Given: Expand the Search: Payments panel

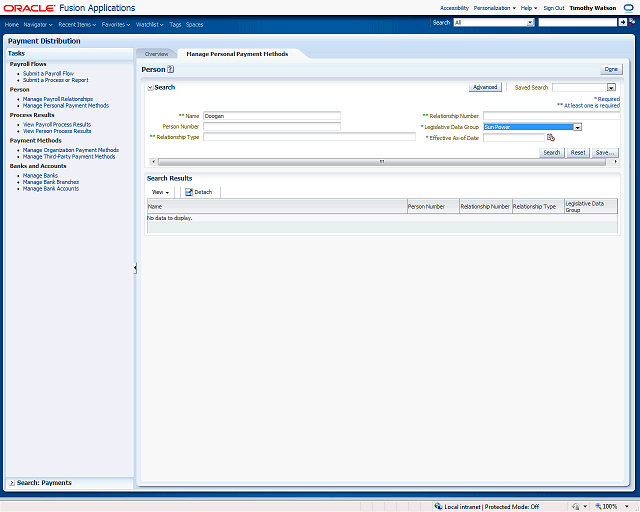Looking at the screenshot, I should 11,483.
